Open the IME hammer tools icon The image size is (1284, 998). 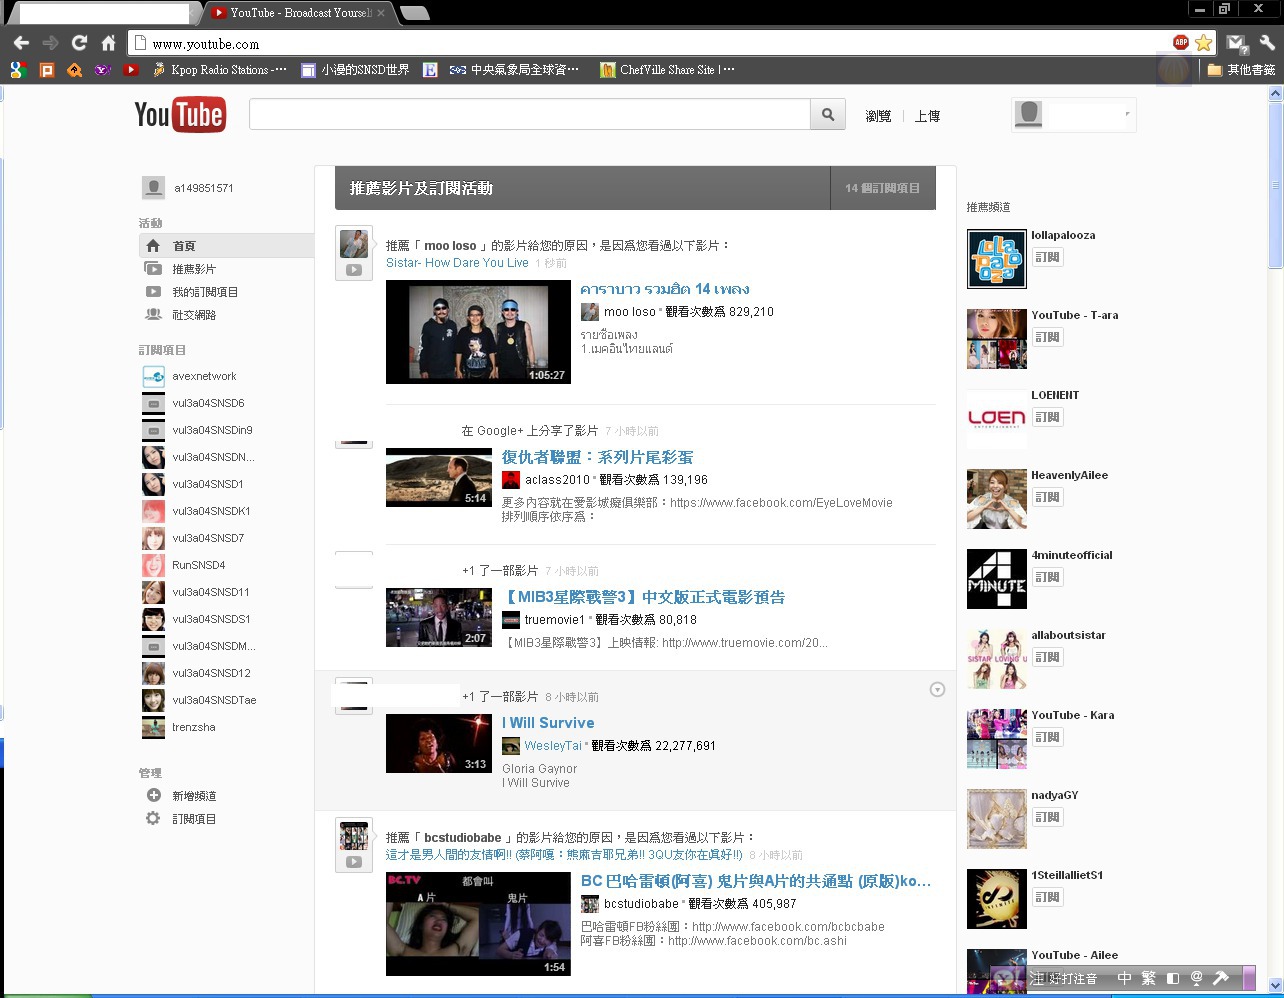coord(1220,977)
